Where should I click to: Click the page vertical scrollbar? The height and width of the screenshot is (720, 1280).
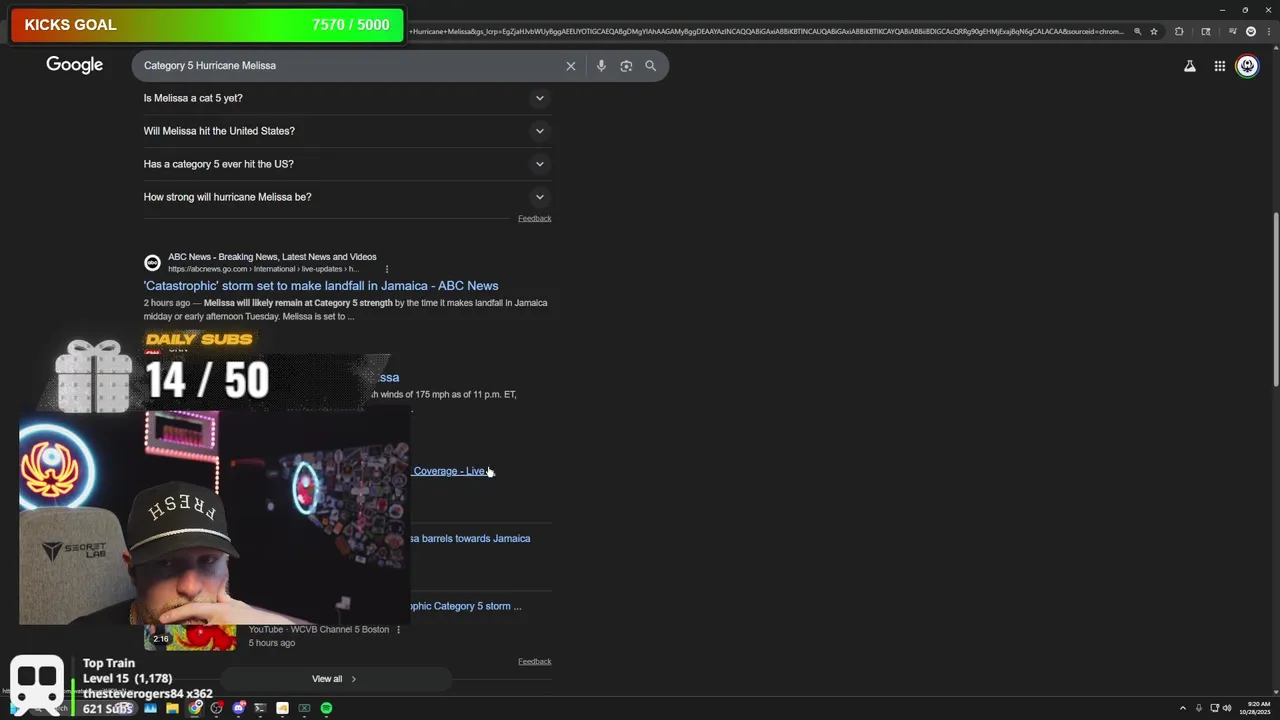click(x=1275, y=300)
